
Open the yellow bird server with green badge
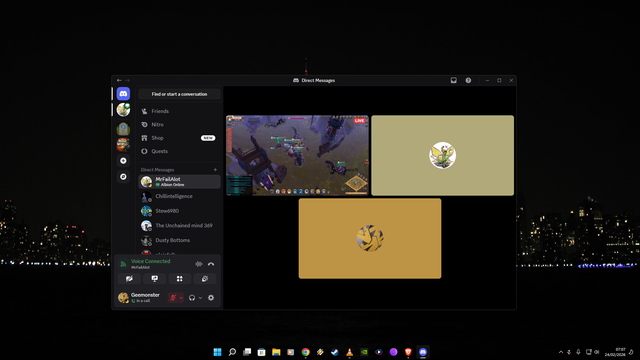click(123, 110)
